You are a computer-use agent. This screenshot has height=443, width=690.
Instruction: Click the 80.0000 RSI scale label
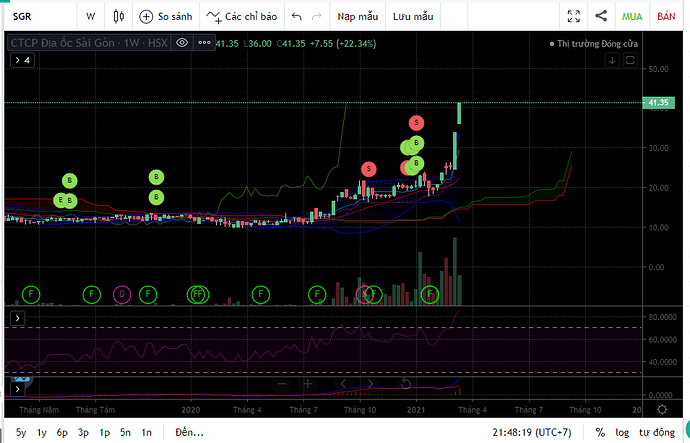click(662, 317)
